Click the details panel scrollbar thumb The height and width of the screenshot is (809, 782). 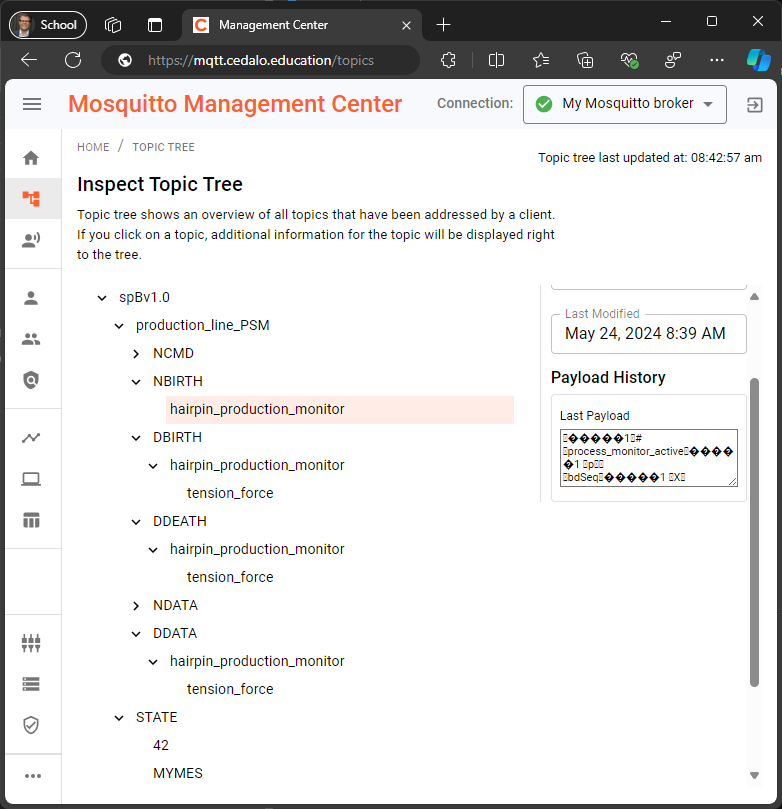(x=754, y=532)
